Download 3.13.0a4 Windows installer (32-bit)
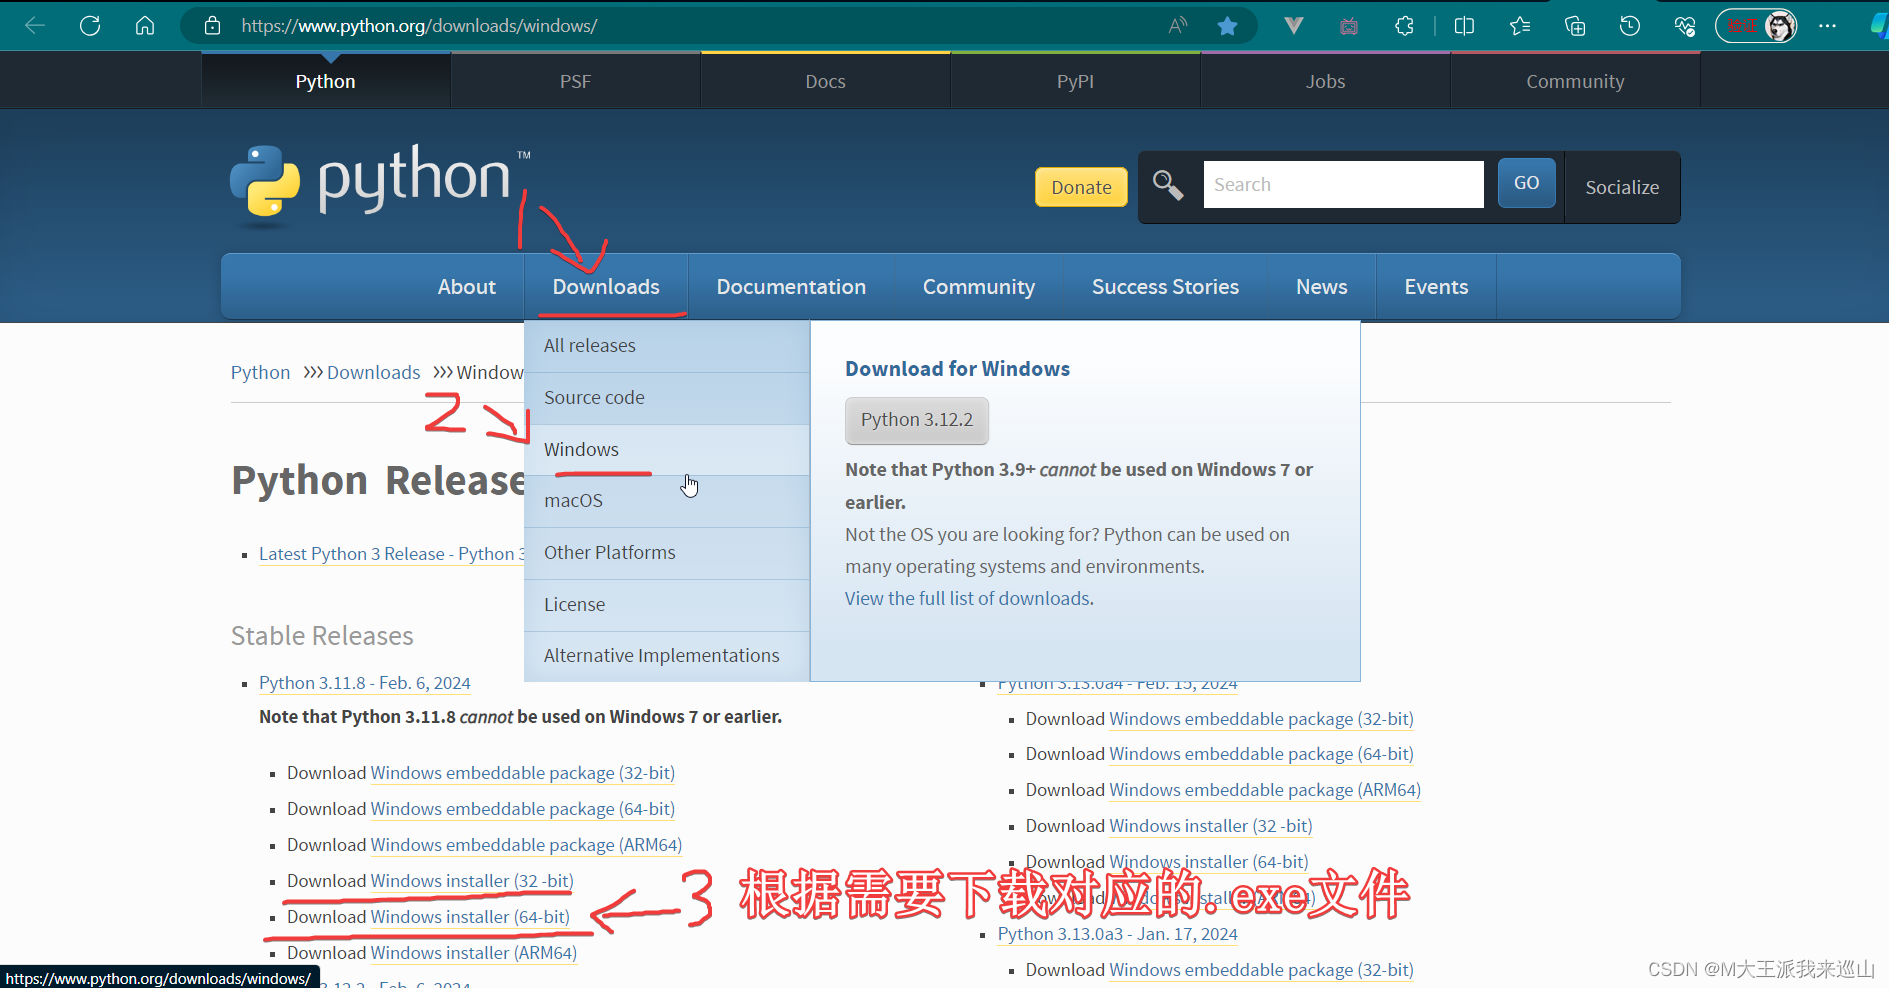The image size is (1889, 988). pyautogui.click(x=1211, y=826)
